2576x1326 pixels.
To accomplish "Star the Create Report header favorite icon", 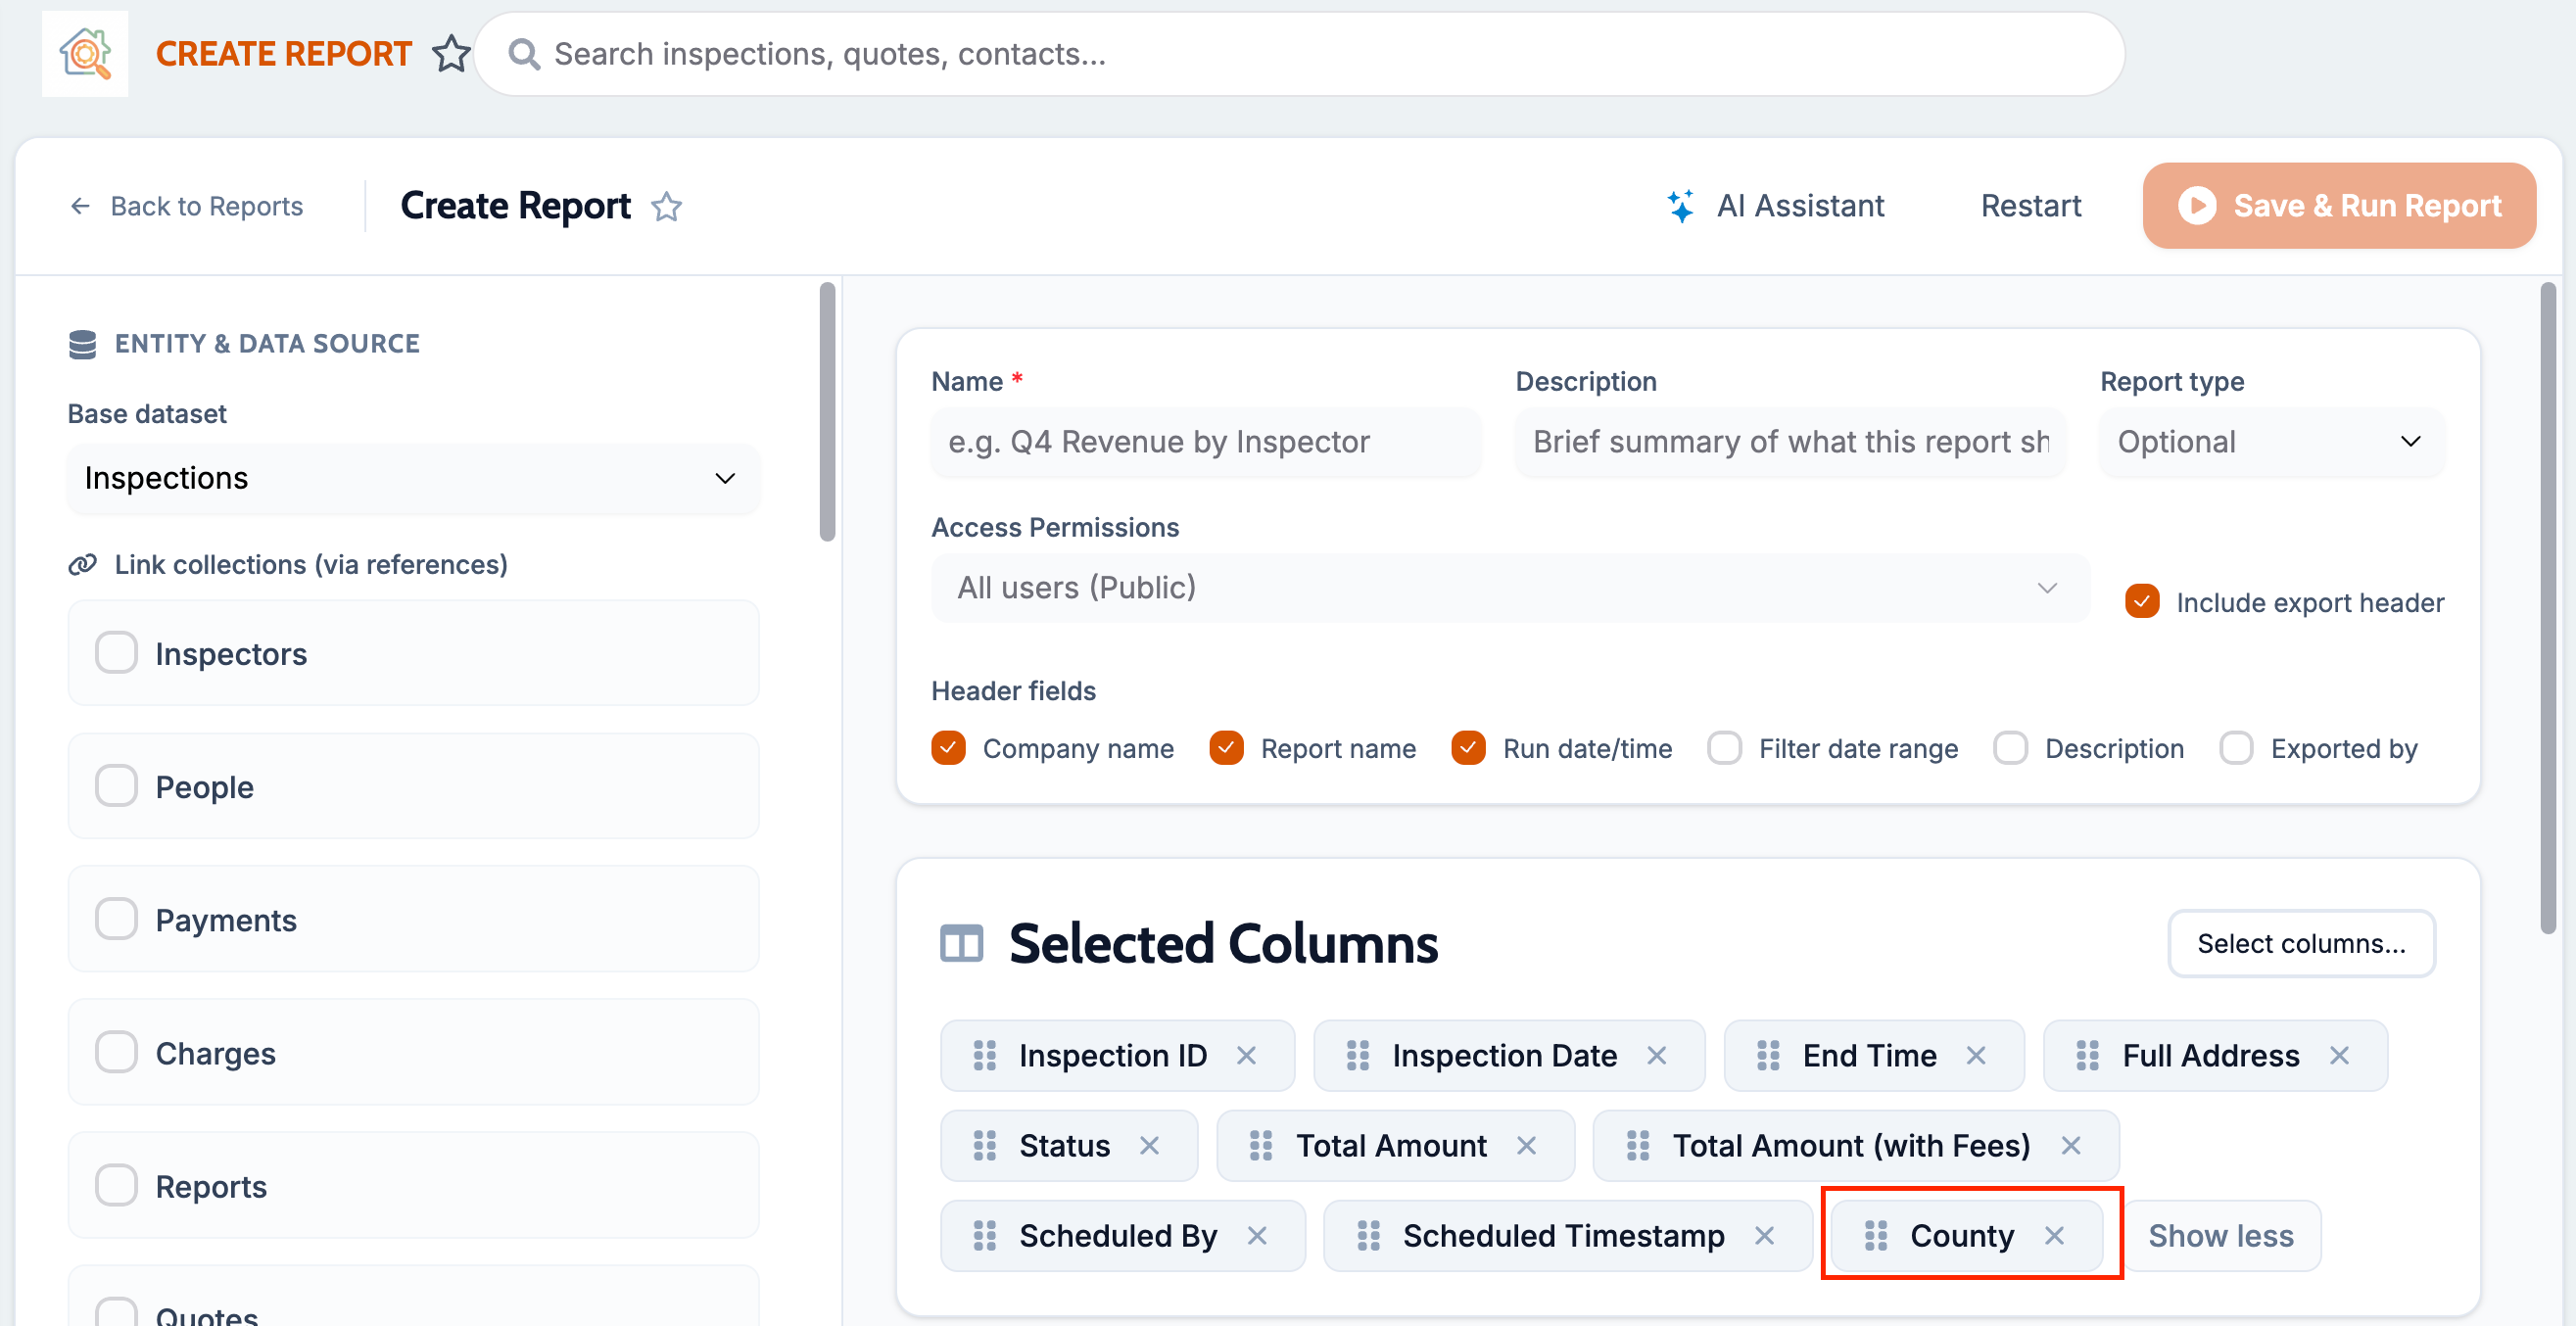I will (451, 54).
